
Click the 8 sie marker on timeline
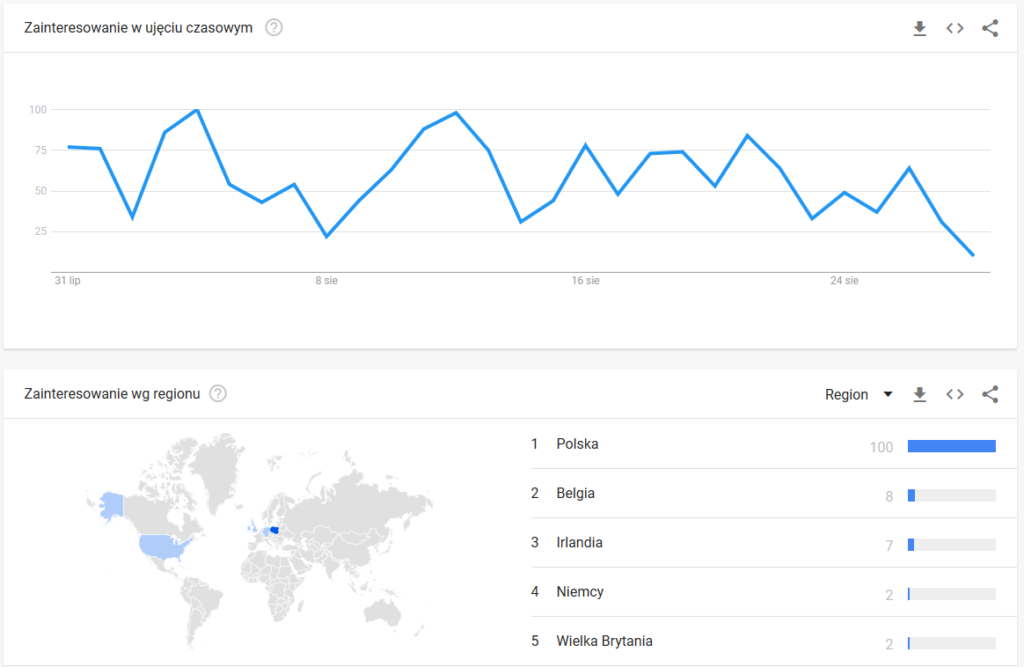pos(326,281)
